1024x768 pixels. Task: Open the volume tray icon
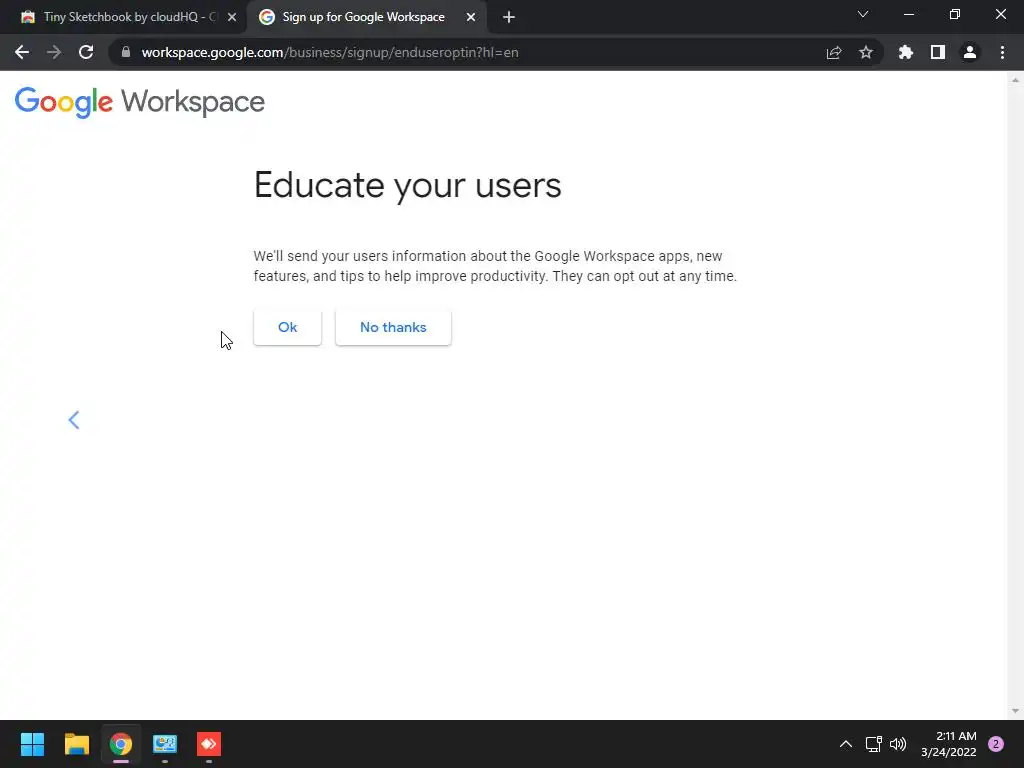pyautogui.click(x=899, y=744)
